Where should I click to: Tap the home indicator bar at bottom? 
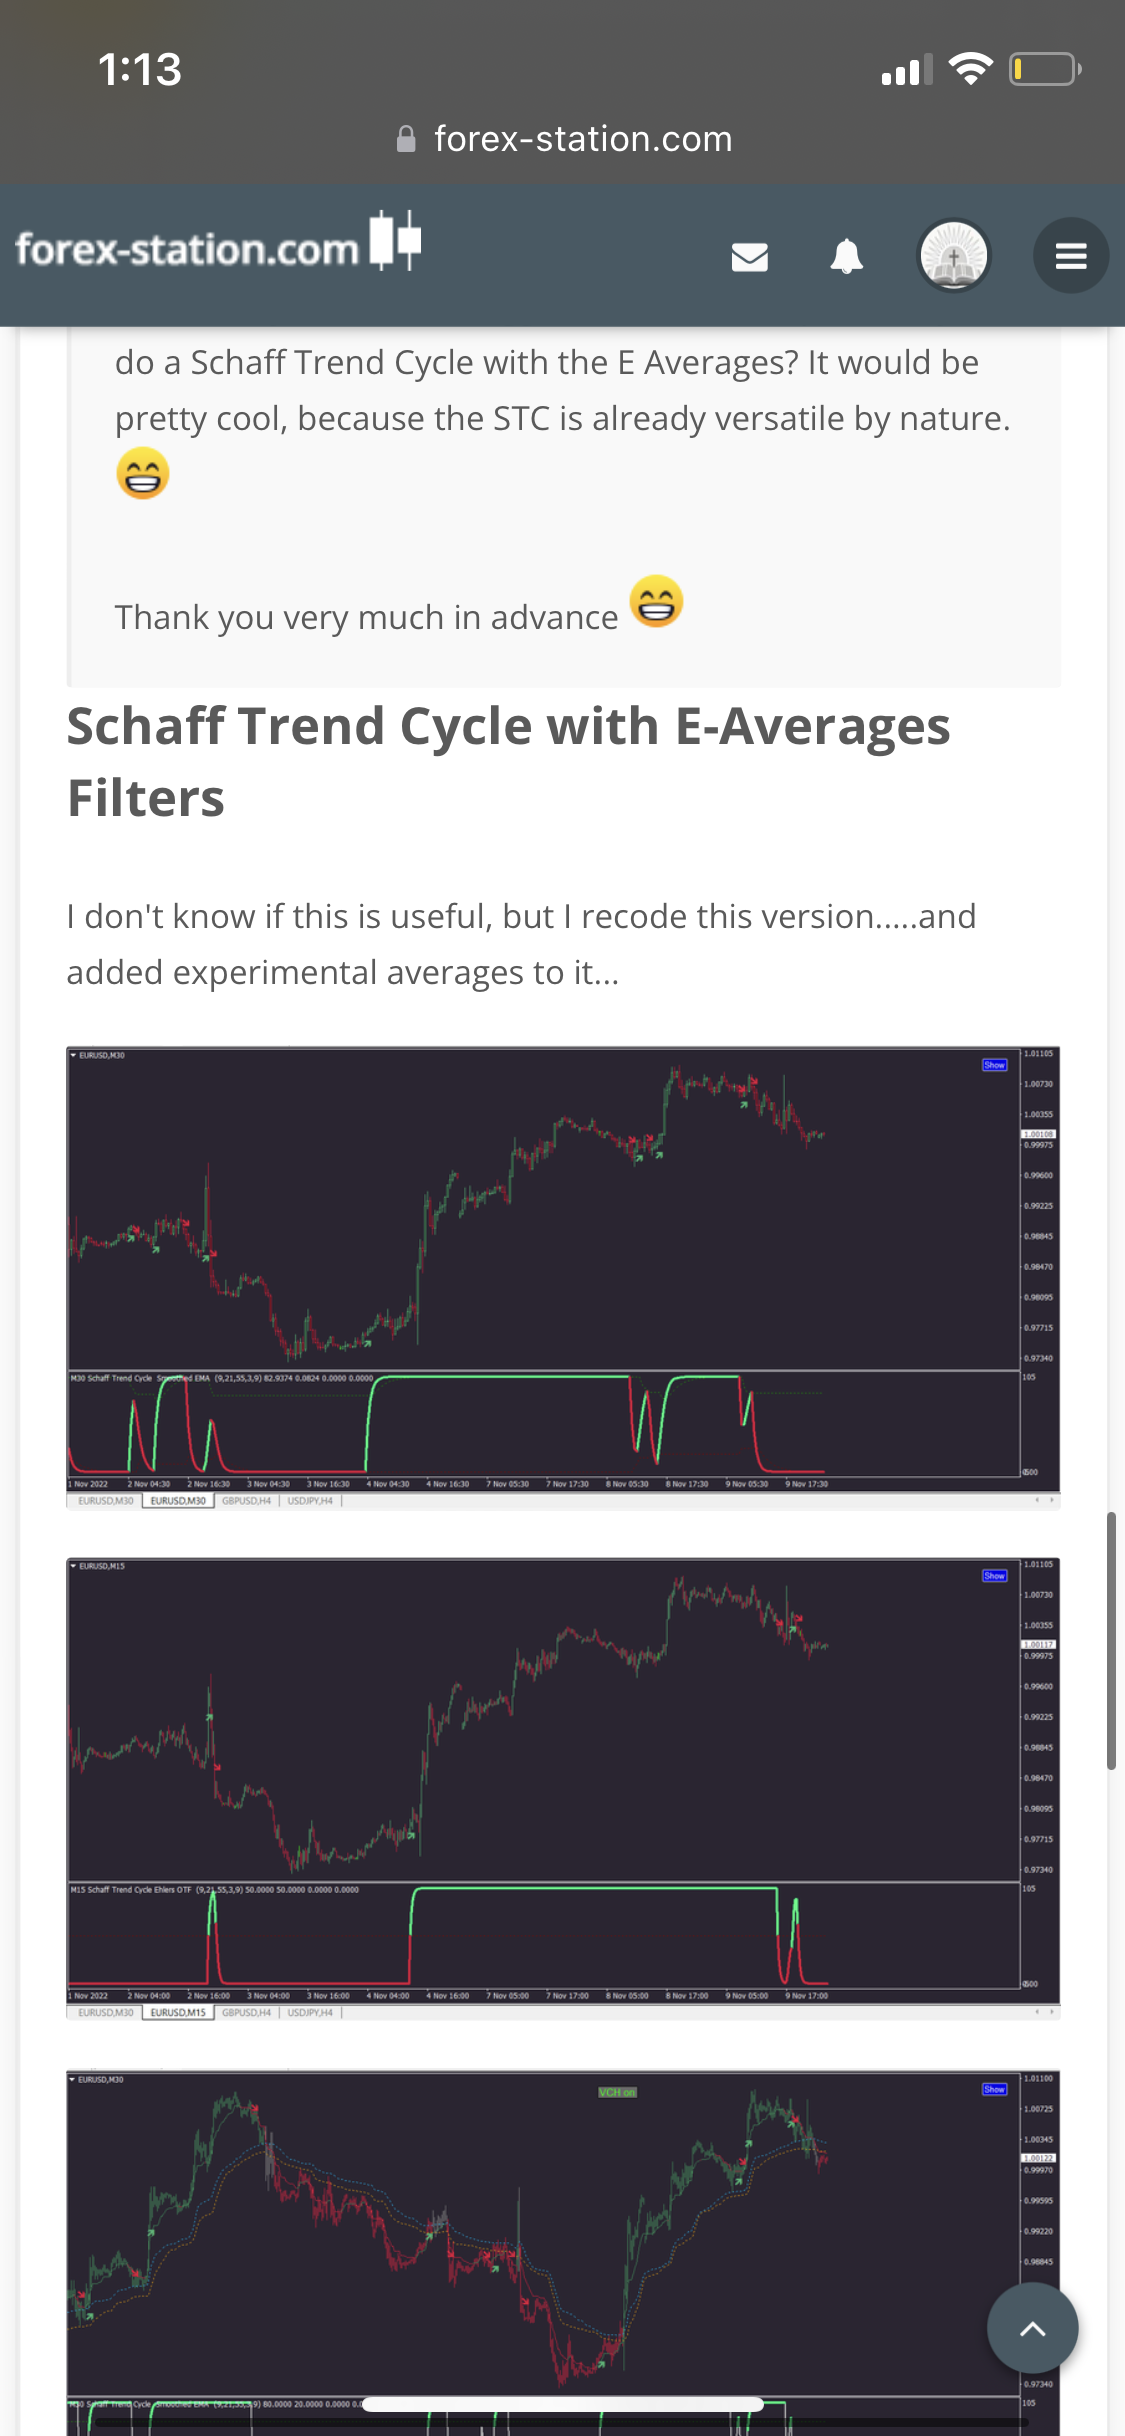pyautogui.click(x=562, y=2404)
